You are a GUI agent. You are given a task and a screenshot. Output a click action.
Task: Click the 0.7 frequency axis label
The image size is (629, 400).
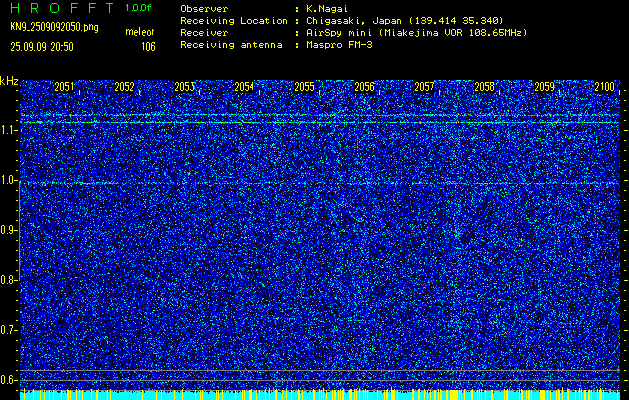[x=6, y=330]
